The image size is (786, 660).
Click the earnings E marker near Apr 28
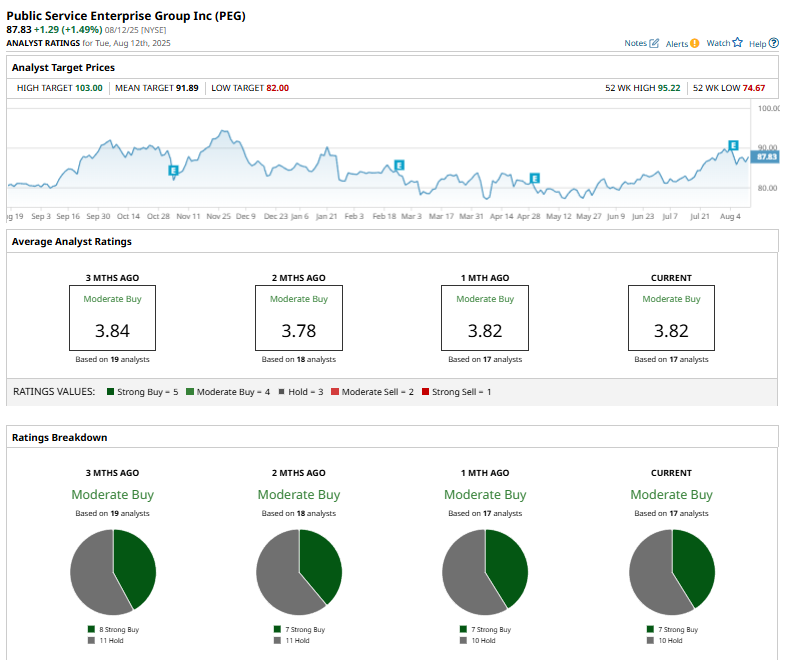click(534, 178)
